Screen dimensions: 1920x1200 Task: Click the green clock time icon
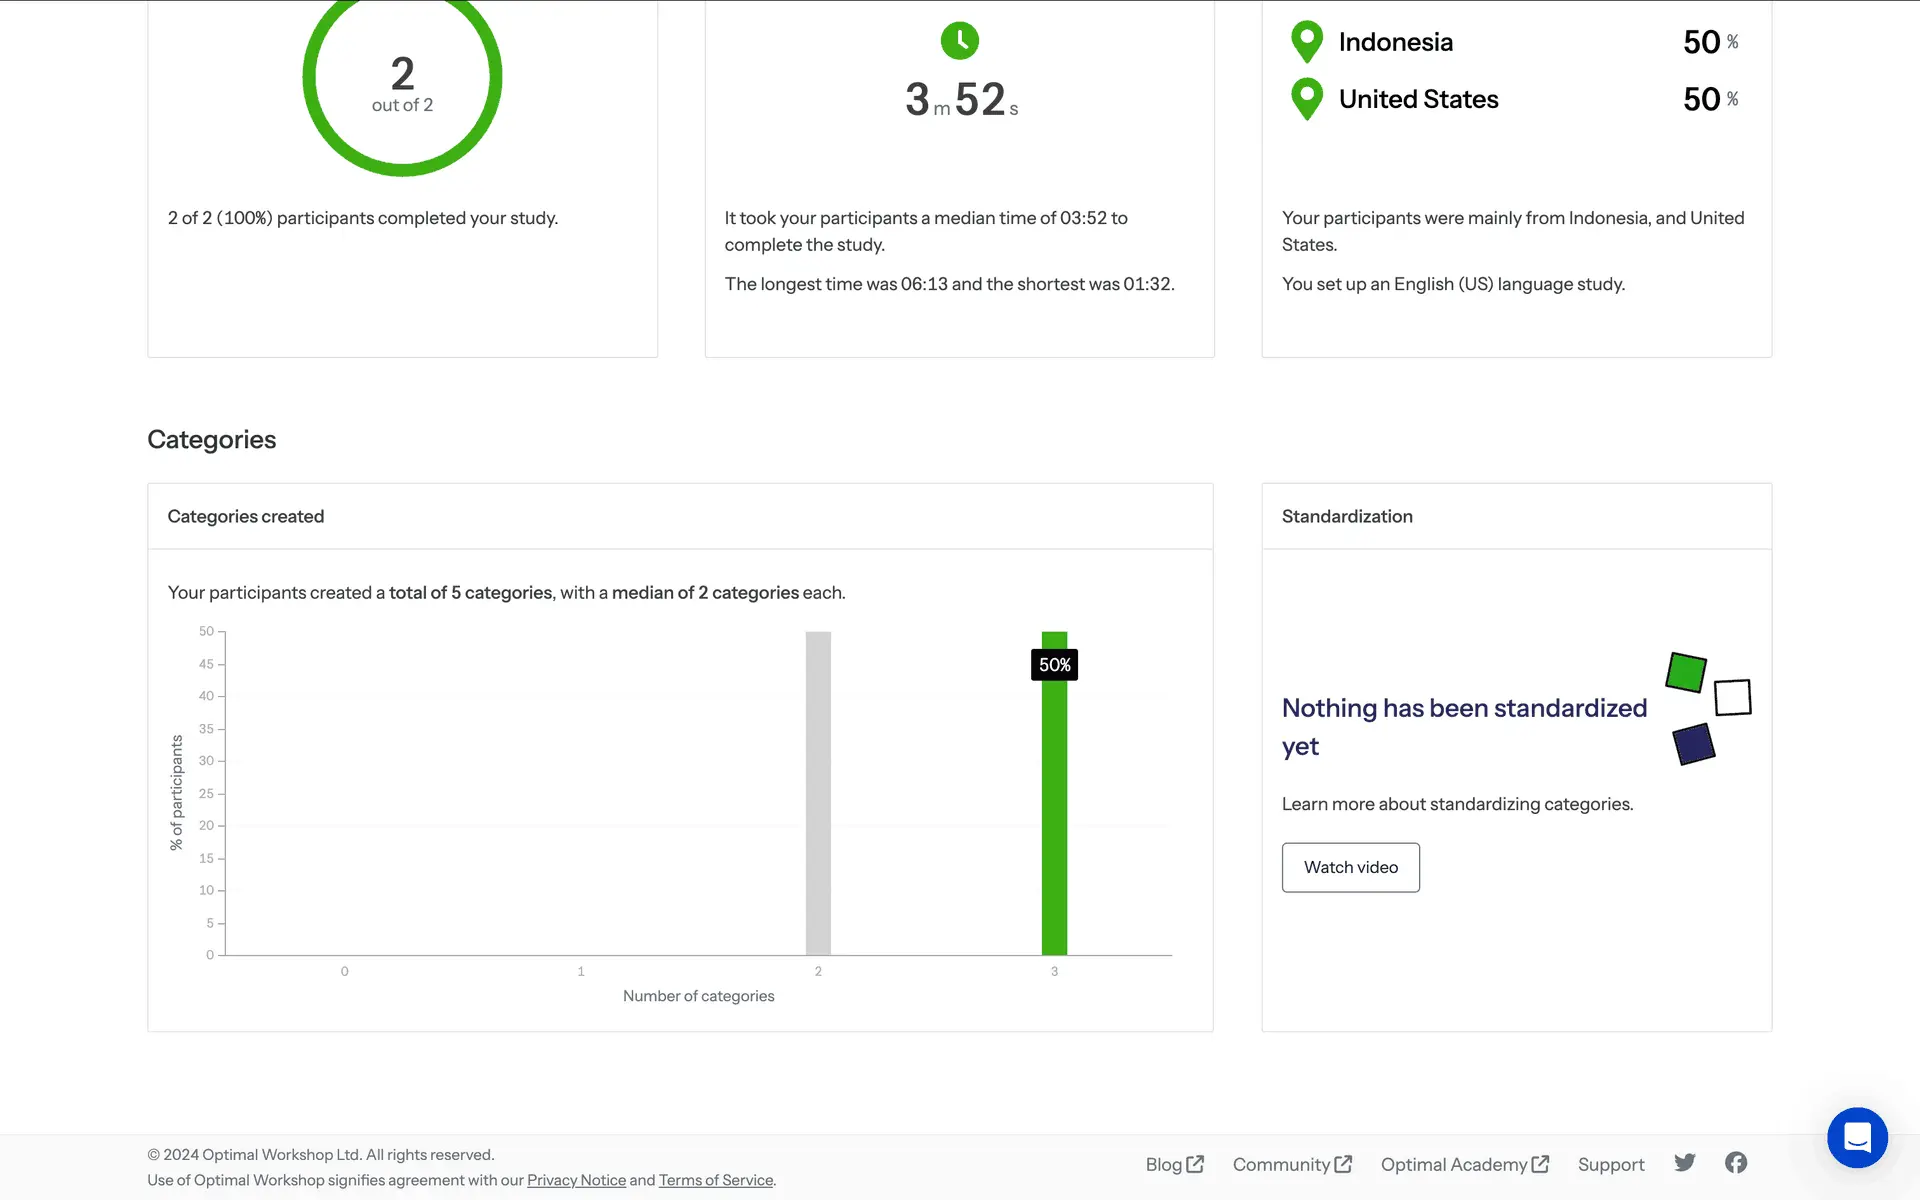(960, 41)
